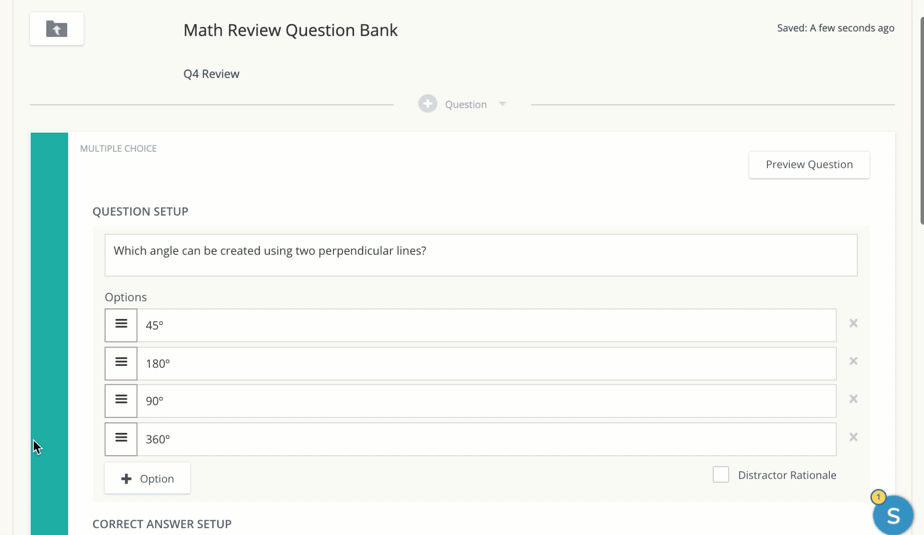Expand the Question type dropdown arrow
Viewport: 924px width, 535px height.
(x=503, y=104)
